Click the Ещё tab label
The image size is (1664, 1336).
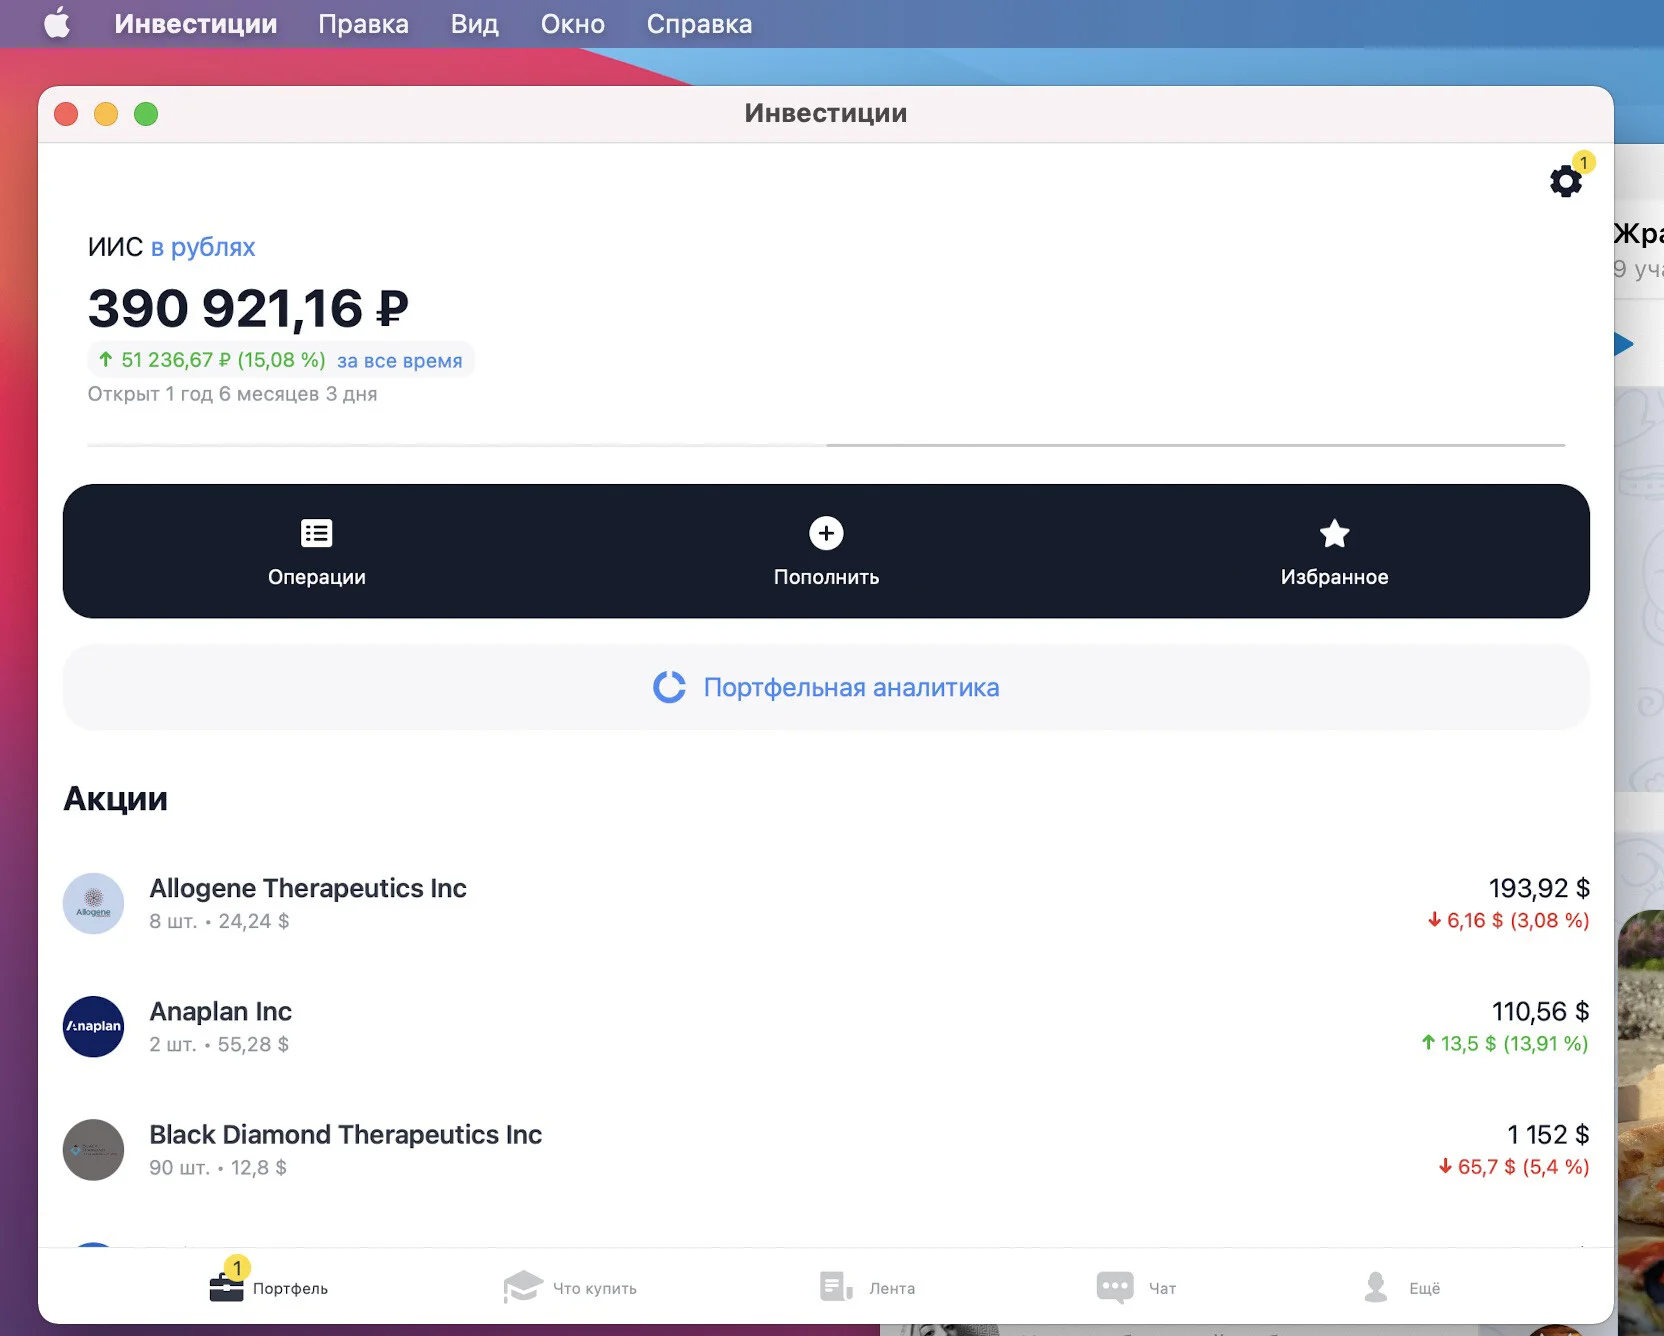pos(1424,1288)
